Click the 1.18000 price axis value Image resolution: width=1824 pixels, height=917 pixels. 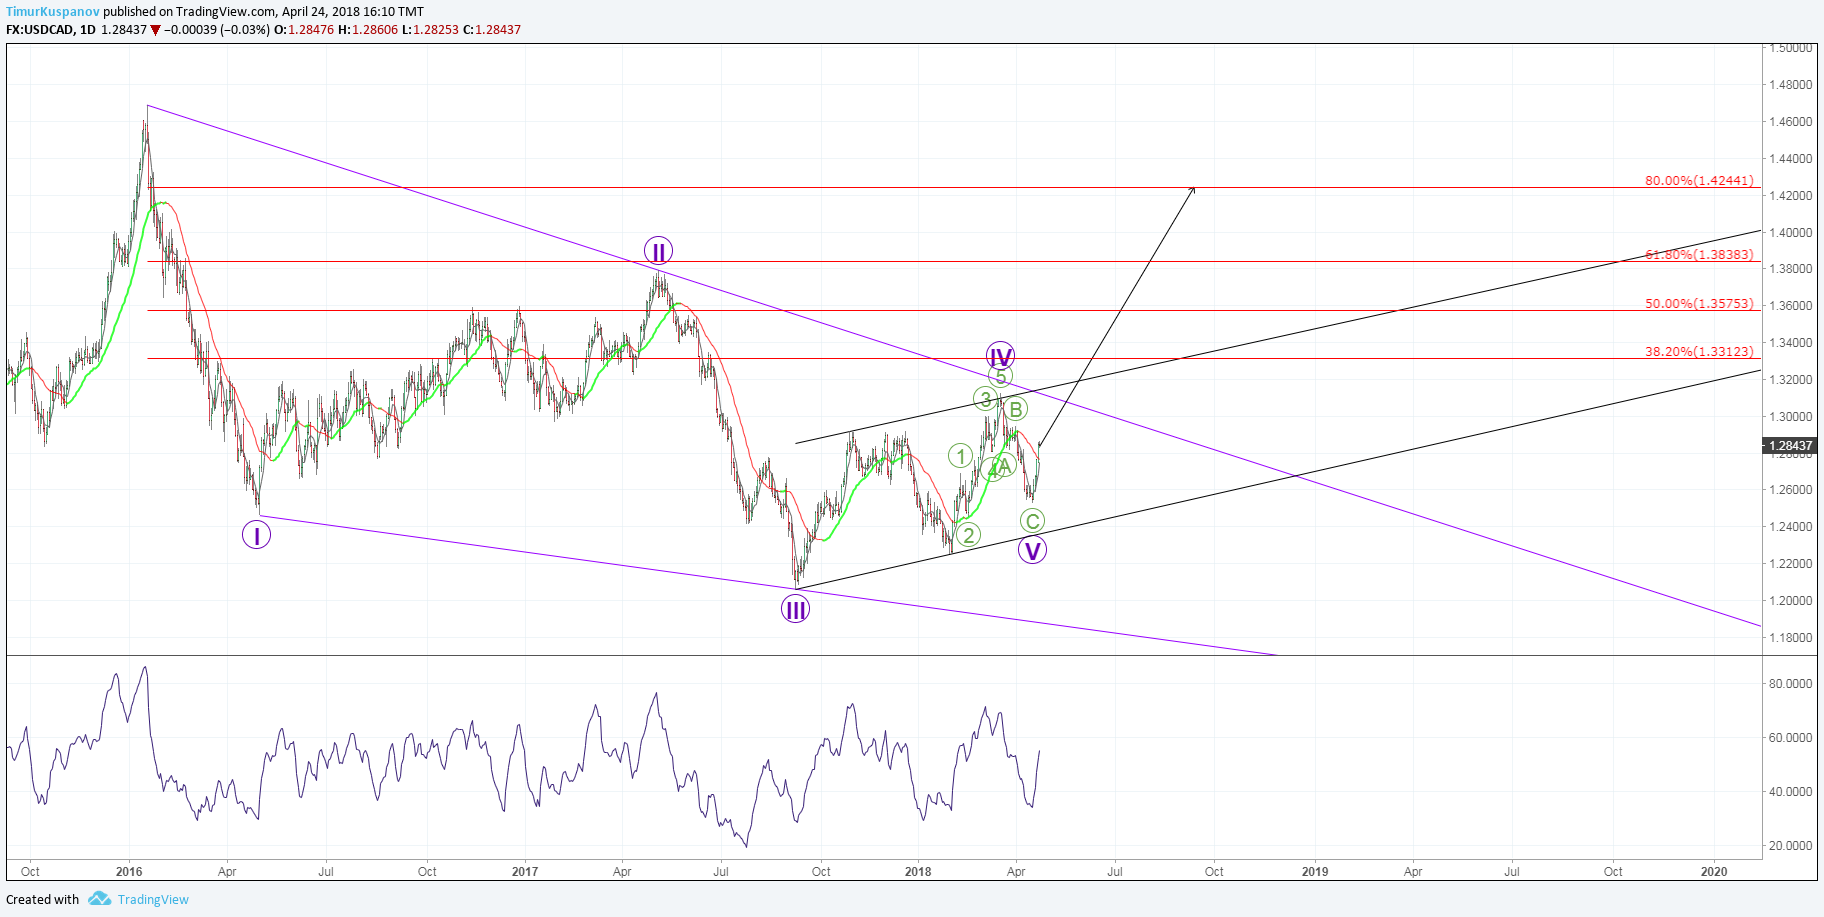click(1790, 638)
